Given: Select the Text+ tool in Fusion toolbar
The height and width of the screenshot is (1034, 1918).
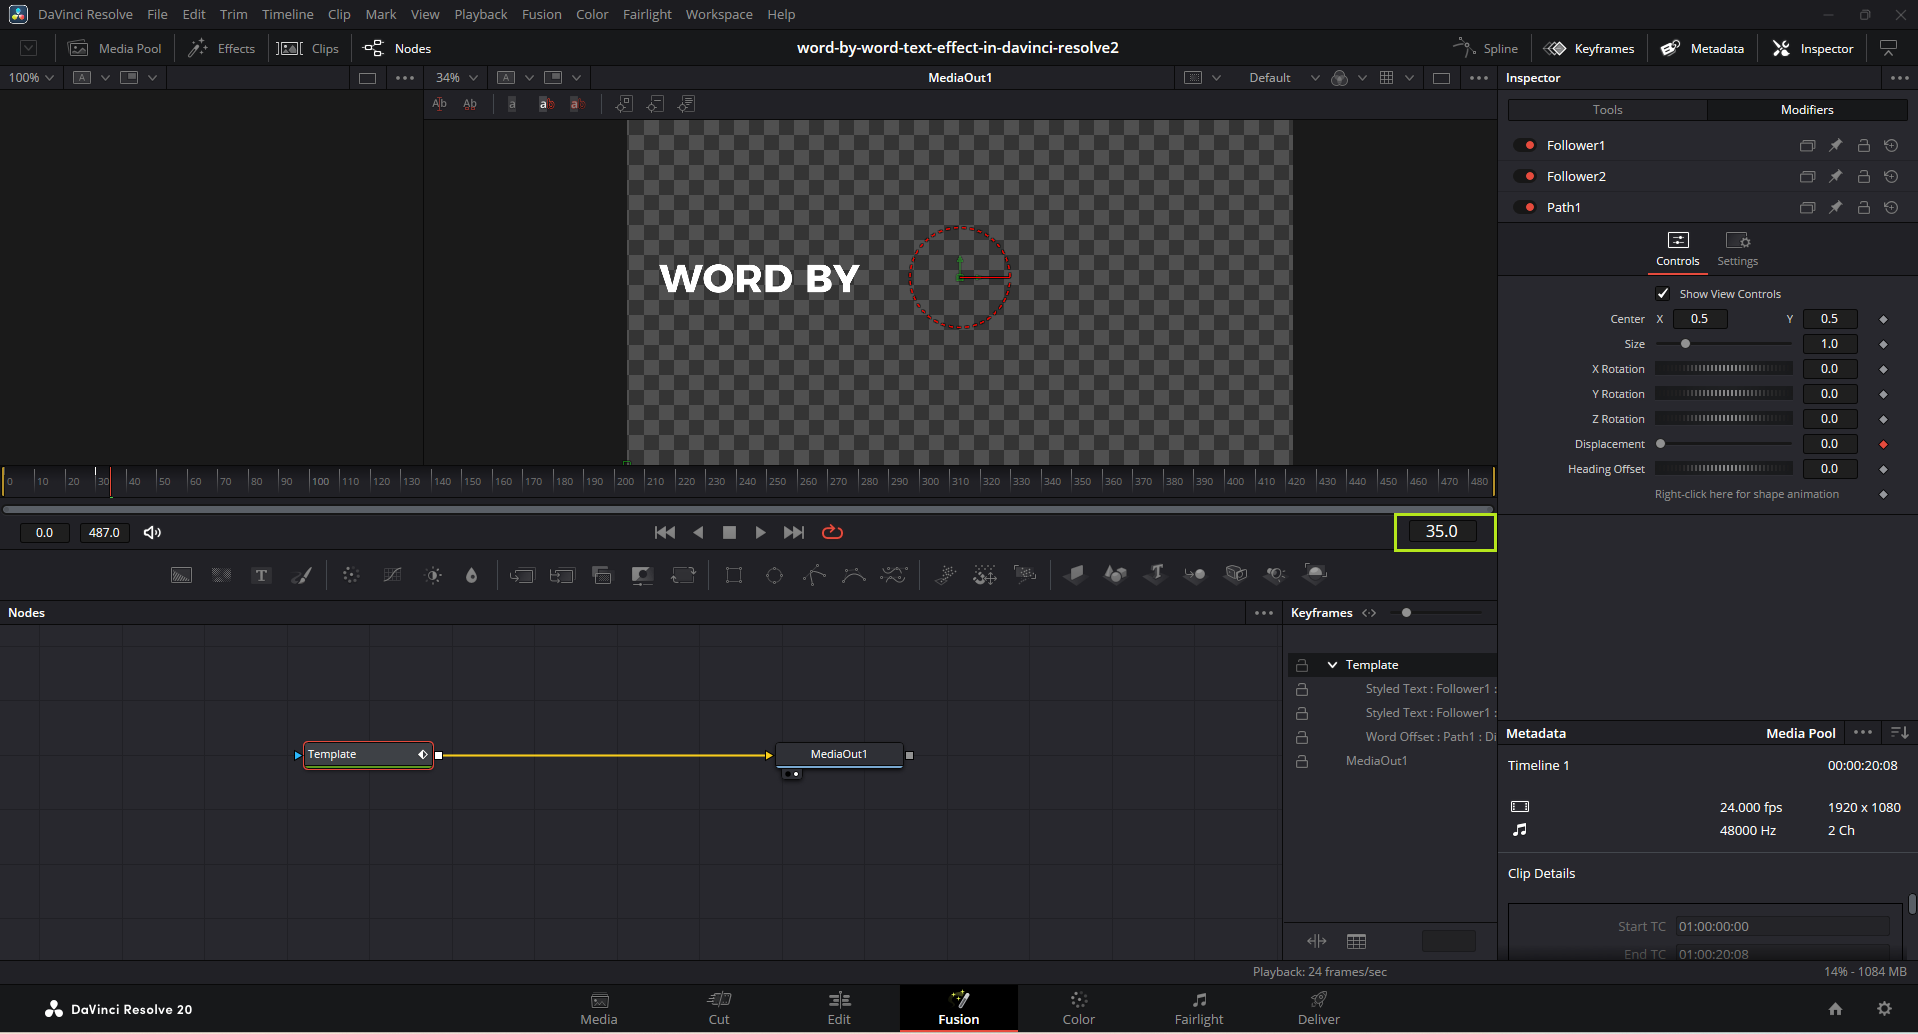Looking at the screenshot, I should 261,575.
